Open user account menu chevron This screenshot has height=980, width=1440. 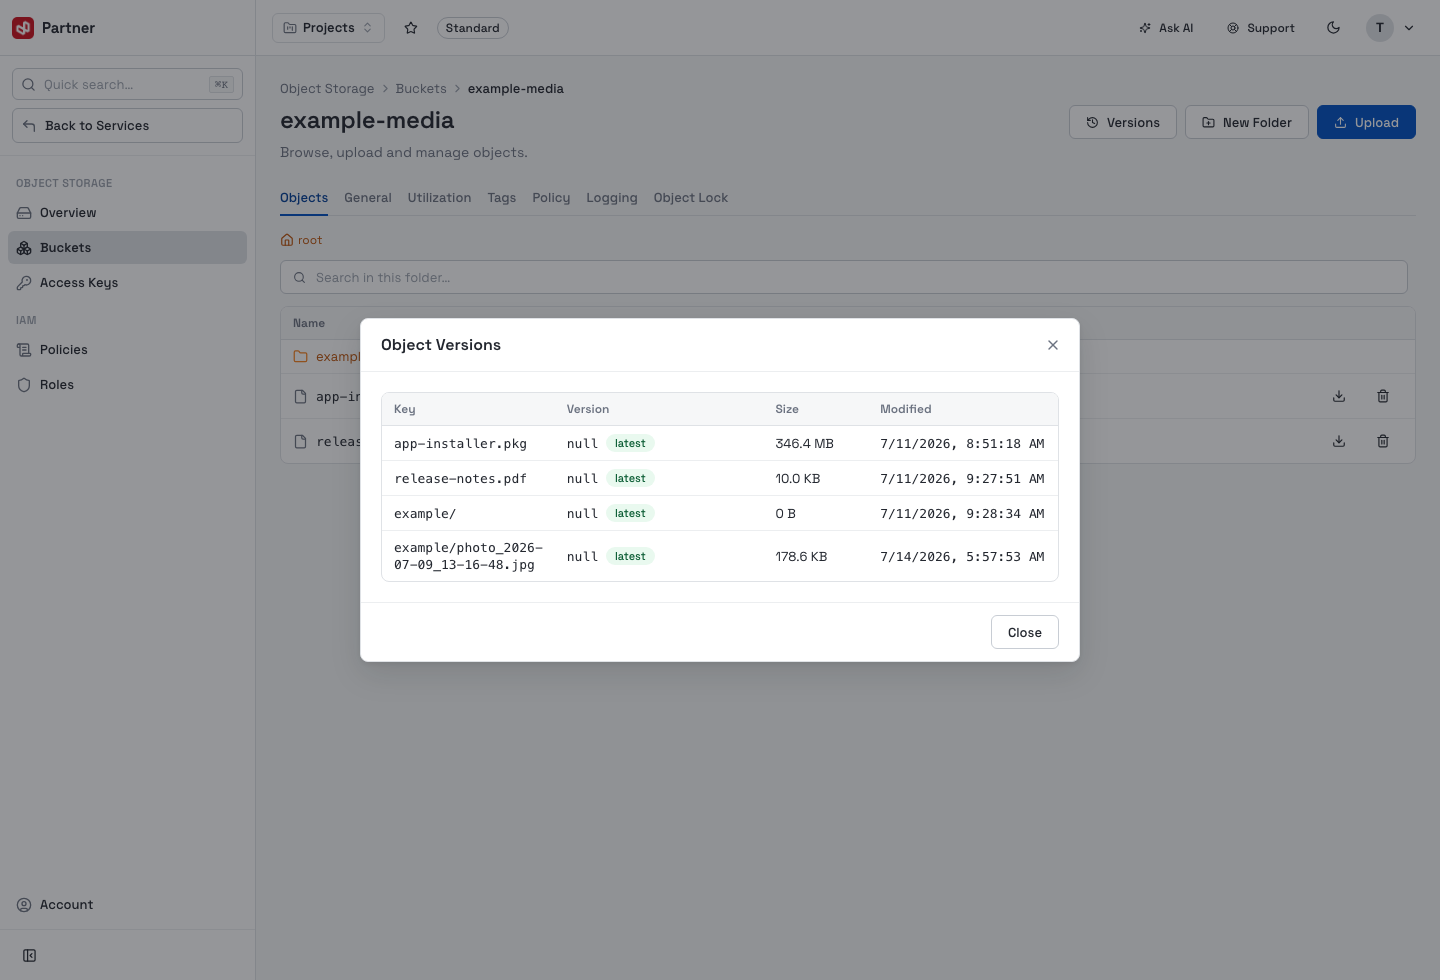click(1409, 28)
